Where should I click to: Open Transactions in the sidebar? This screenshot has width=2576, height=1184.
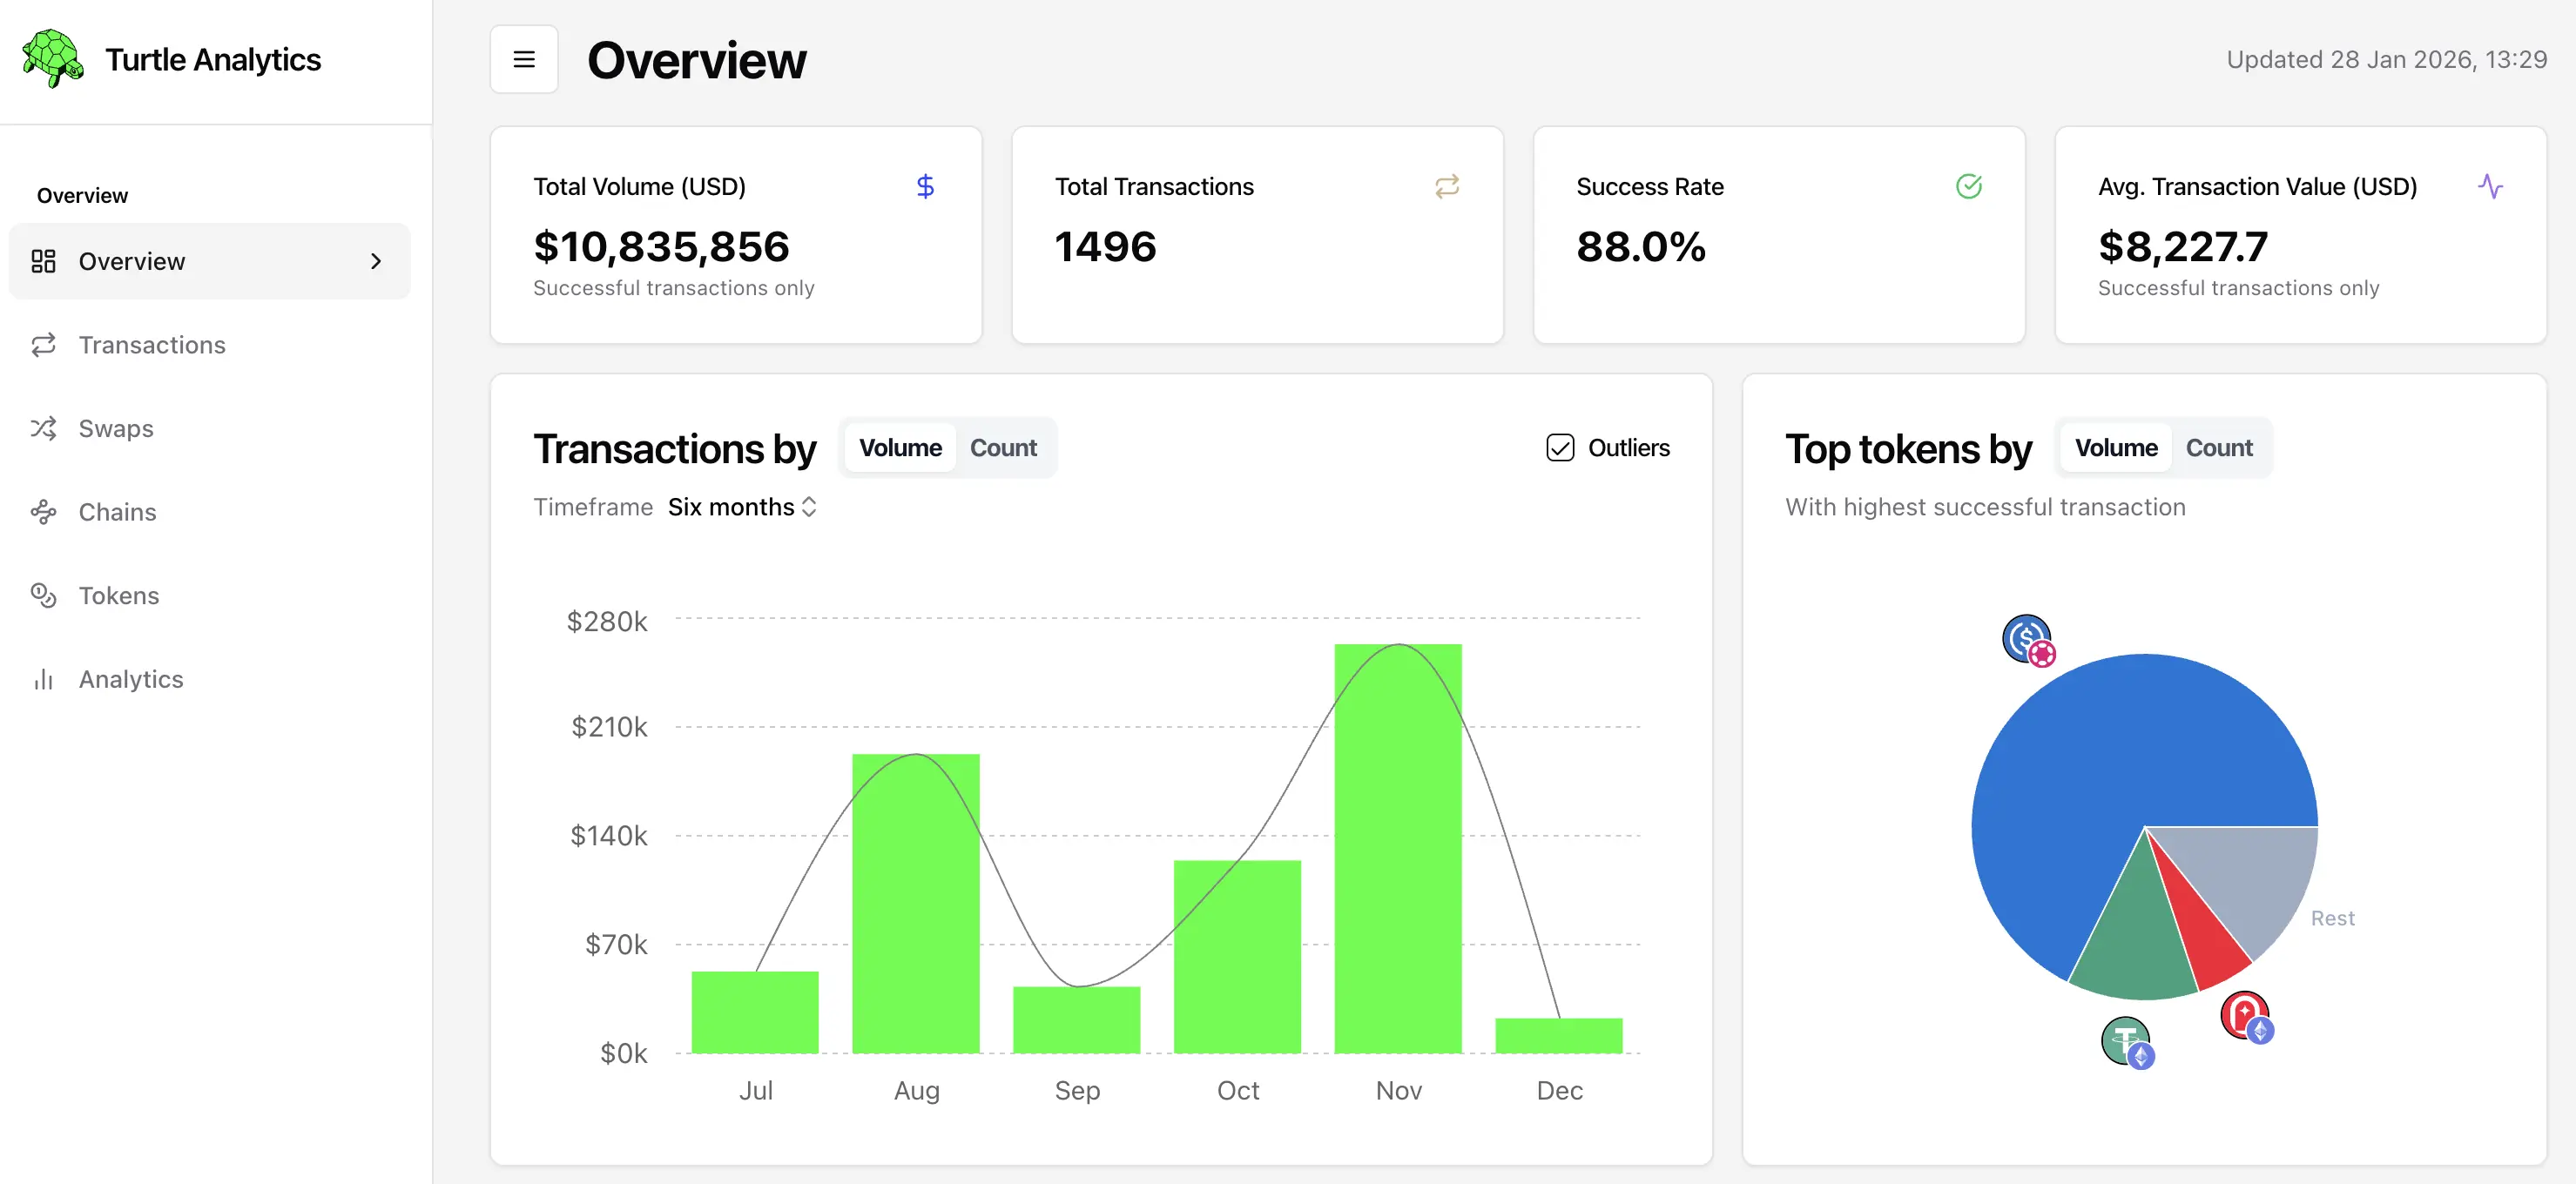tap(152, 345)
